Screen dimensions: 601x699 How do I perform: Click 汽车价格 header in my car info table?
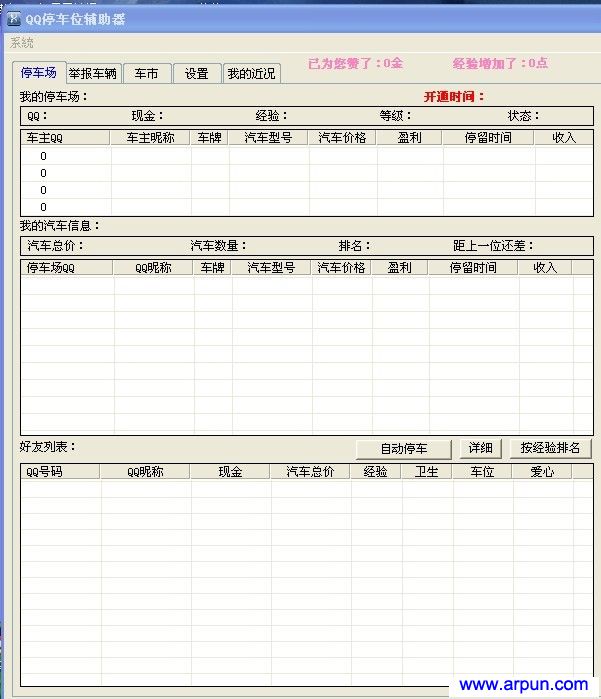coord(342,267)
